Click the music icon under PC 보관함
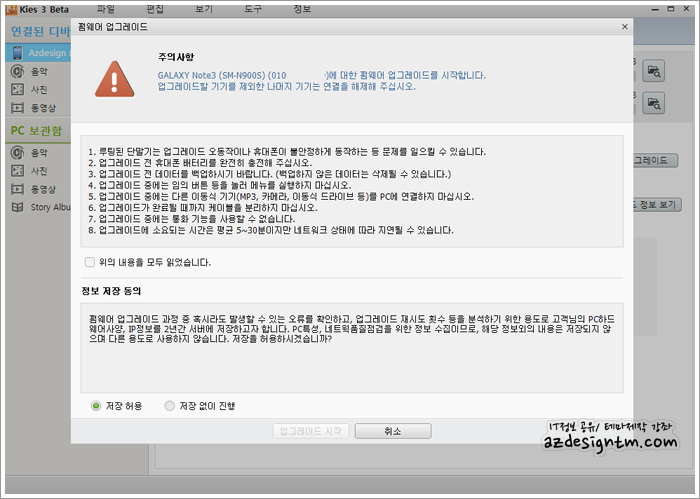The width and height of the screenshot is (700, 499). 17,153
